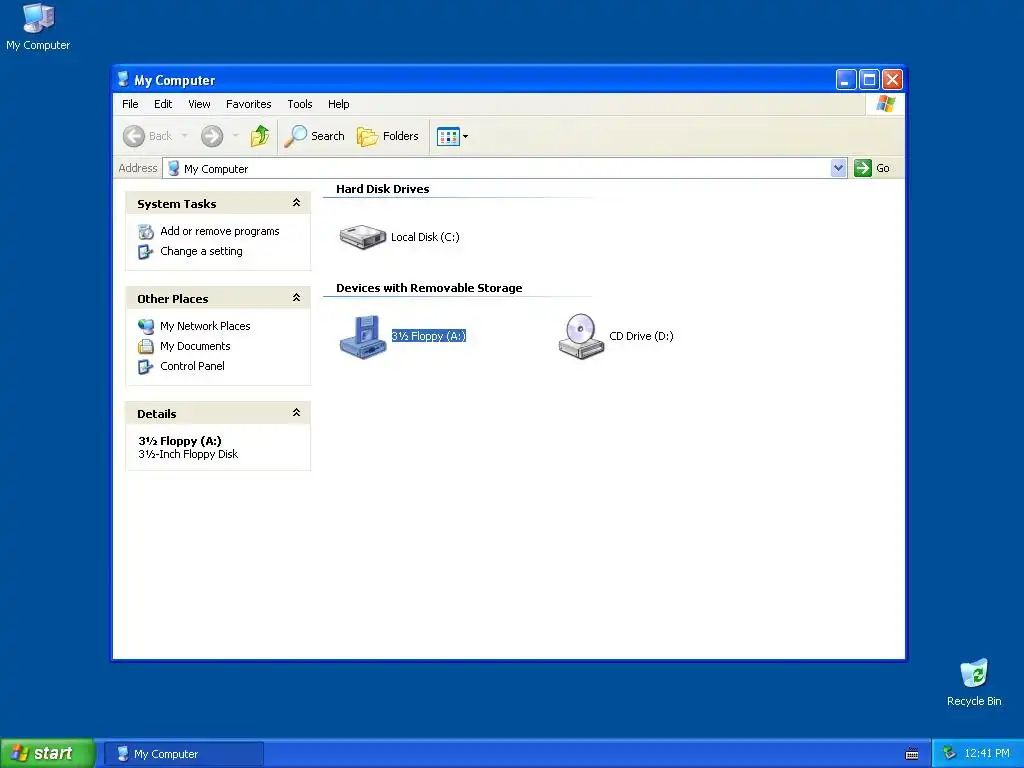The height and width of the screenshot is (768, 1024).
Task: Click the Control Panel sidebar icon
Action: pos(146,366)
